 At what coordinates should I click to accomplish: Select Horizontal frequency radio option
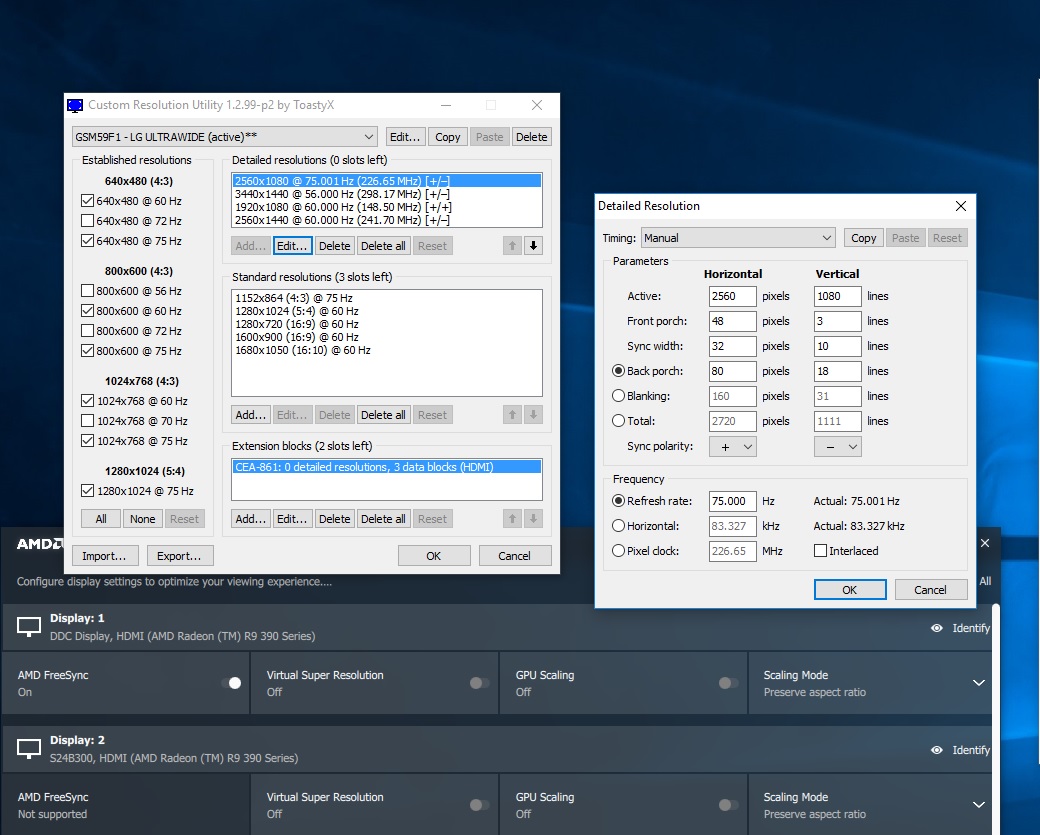618,526
